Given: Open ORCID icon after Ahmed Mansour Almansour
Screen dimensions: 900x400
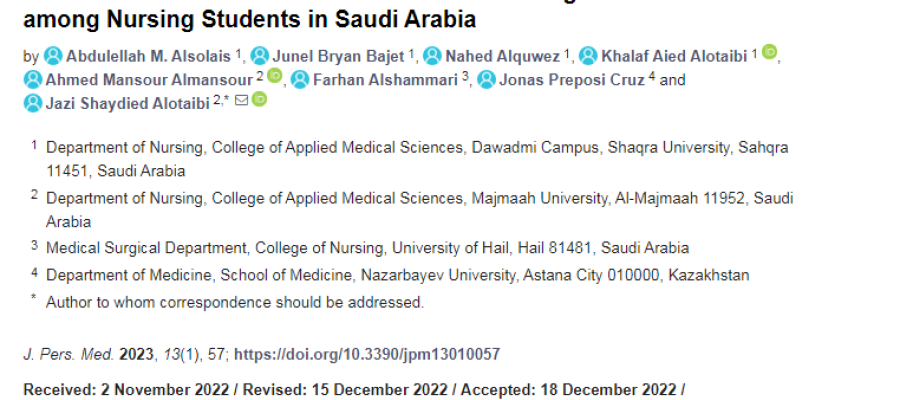Looking at the screenshot, I should (274, 75).
